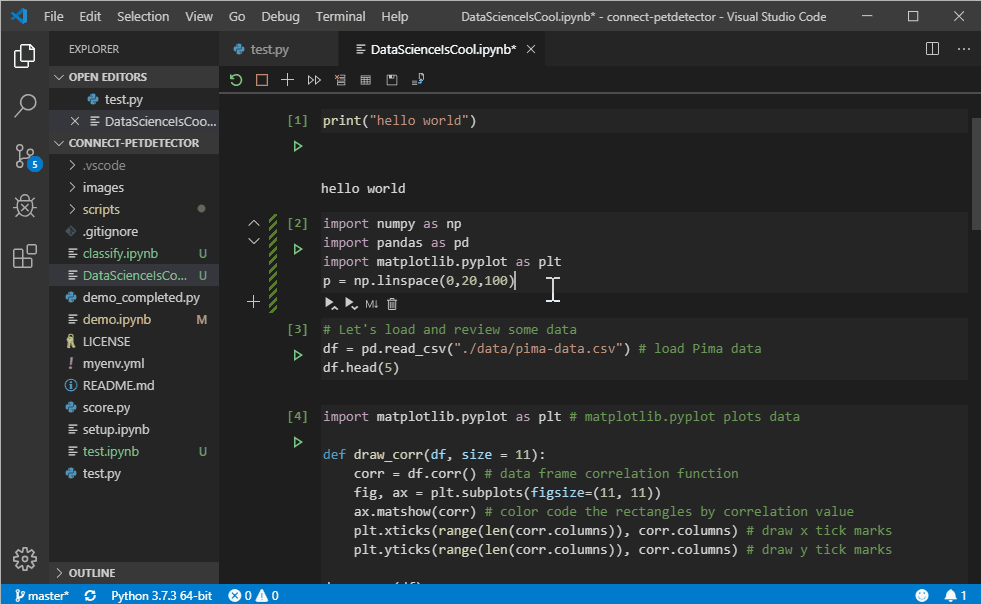The height and width of the screenshot is (604, 981).
Task: Restart the Jupyter kernel in notebook toolbar
Action: [236, 80]
